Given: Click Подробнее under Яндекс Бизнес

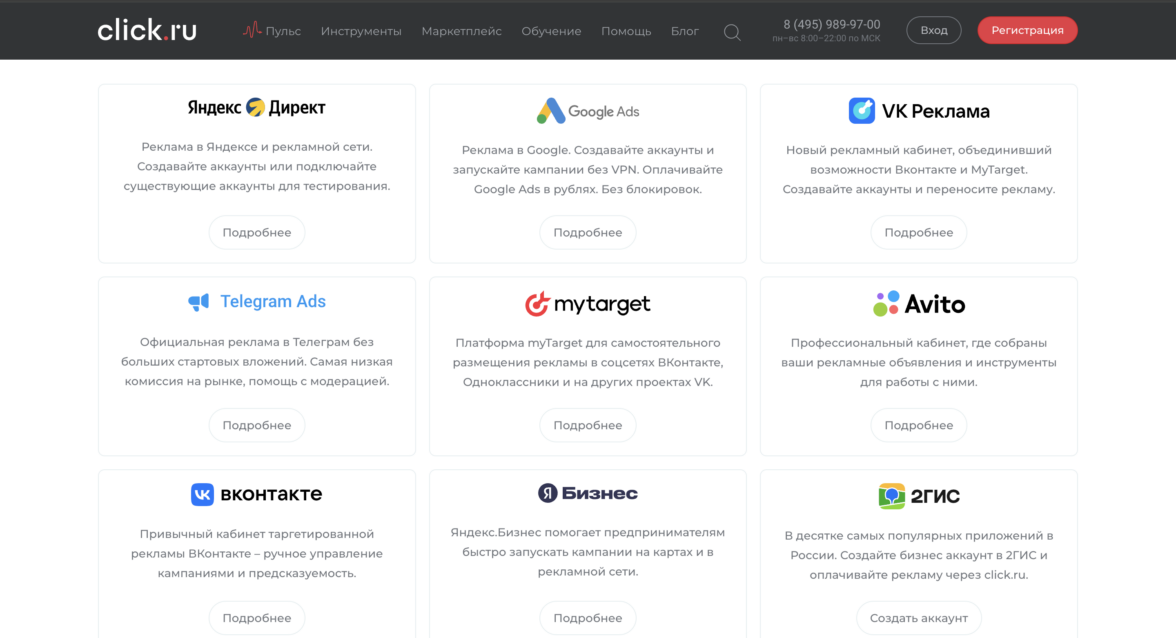Looking at the screenshot, I should pyautogui.click(x=588, y=618).
